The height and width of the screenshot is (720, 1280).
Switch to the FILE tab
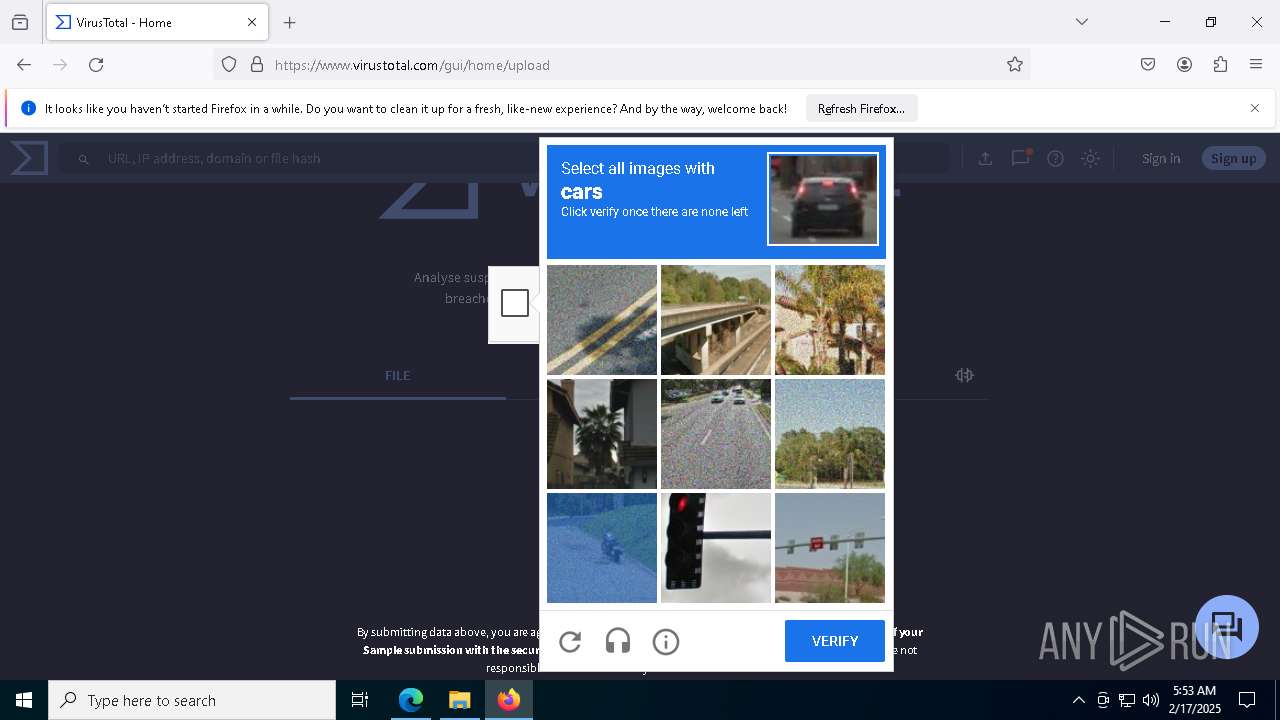click(398, 375)
